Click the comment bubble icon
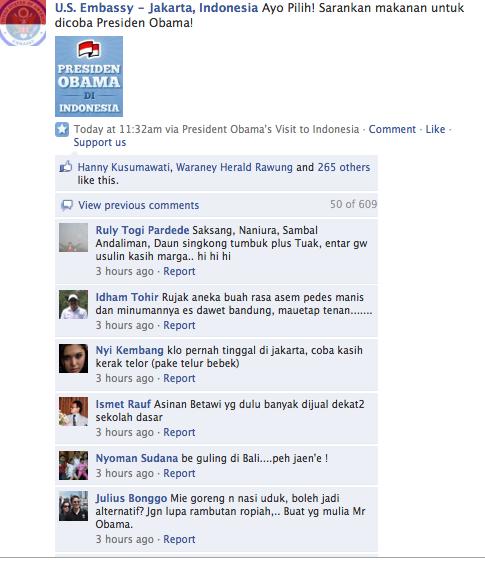This screenshot has width=485, height=562. (67, 205)
